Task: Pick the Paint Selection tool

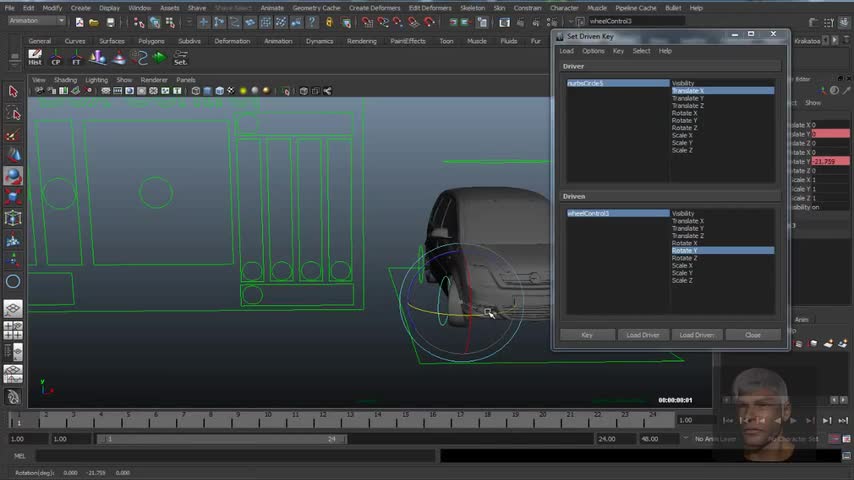Action: (x=13, y=135)
